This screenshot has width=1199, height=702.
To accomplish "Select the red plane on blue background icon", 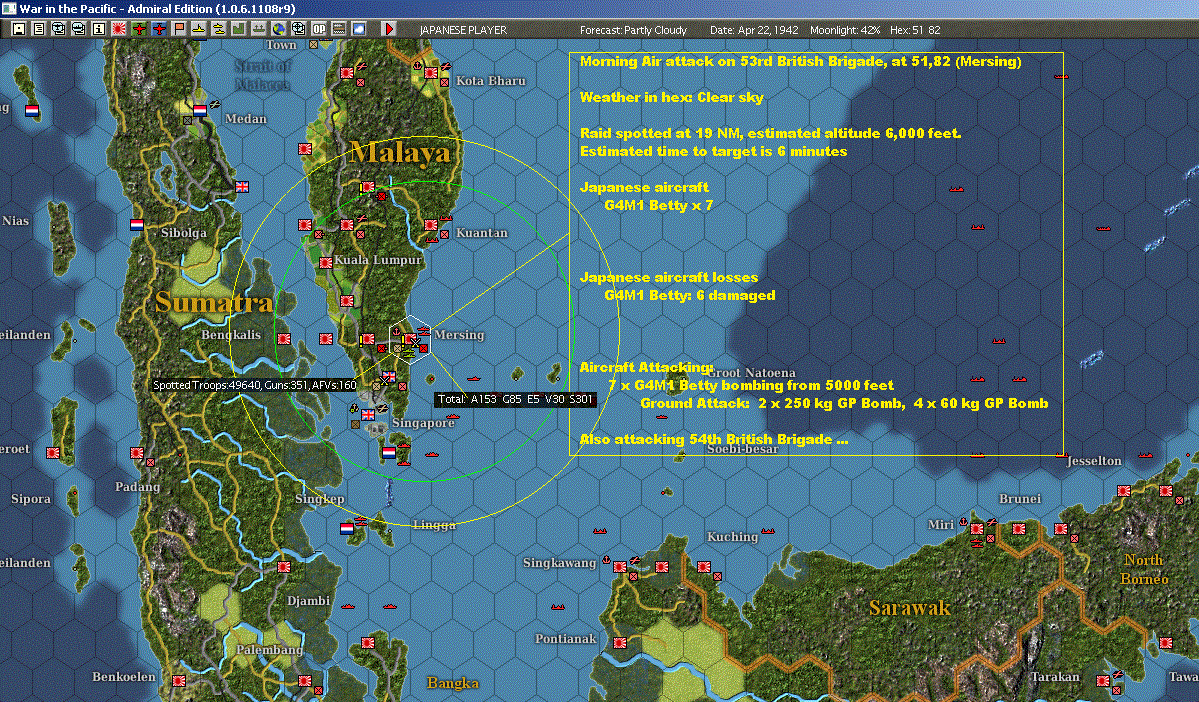I will click(158, 29).
